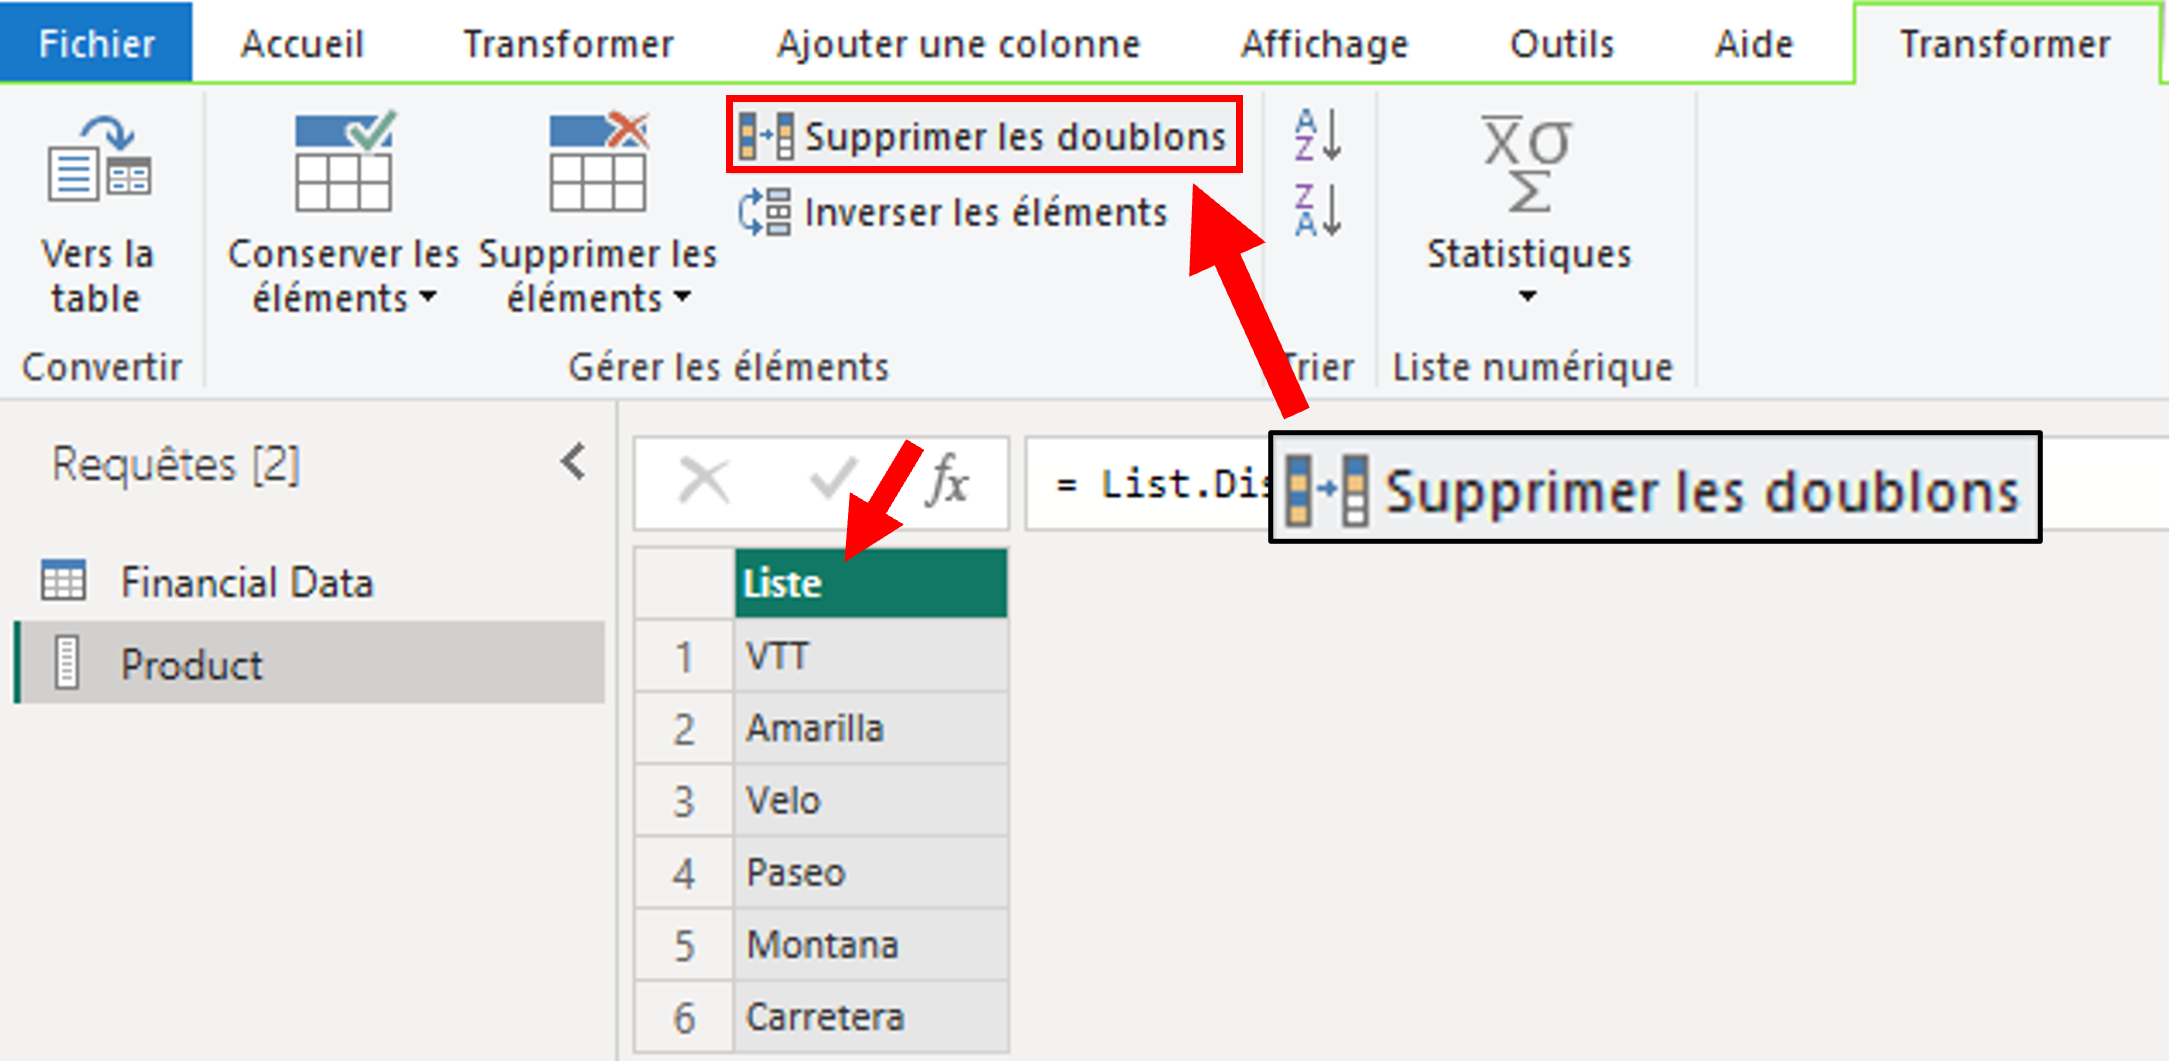This screenshot has width=2169, height=1061.
Task: Confirm formula with the checkmark icon
Action: [832, 482]
